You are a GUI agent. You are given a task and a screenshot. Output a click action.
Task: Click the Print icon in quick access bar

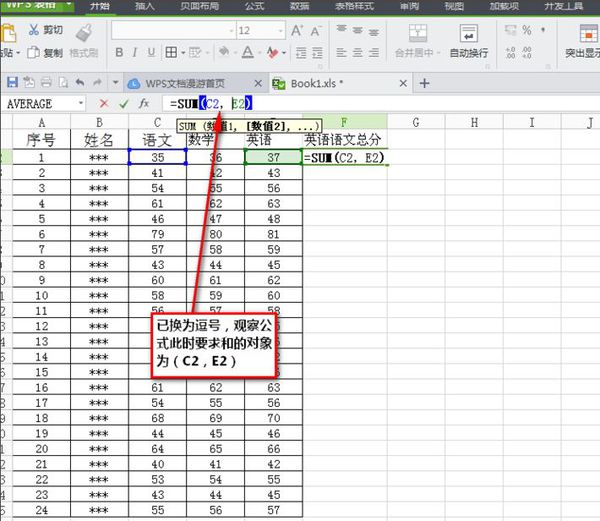[46, 82]
